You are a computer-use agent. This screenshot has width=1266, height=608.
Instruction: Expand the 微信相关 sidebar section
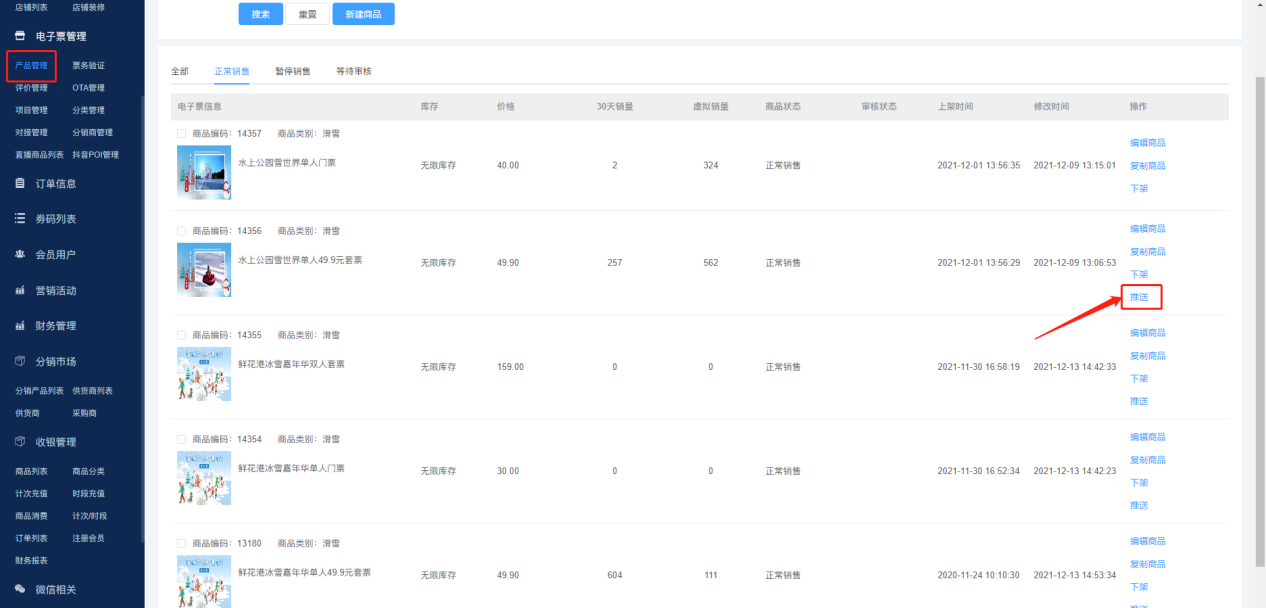pyautogui.click(x=56, y=589)
